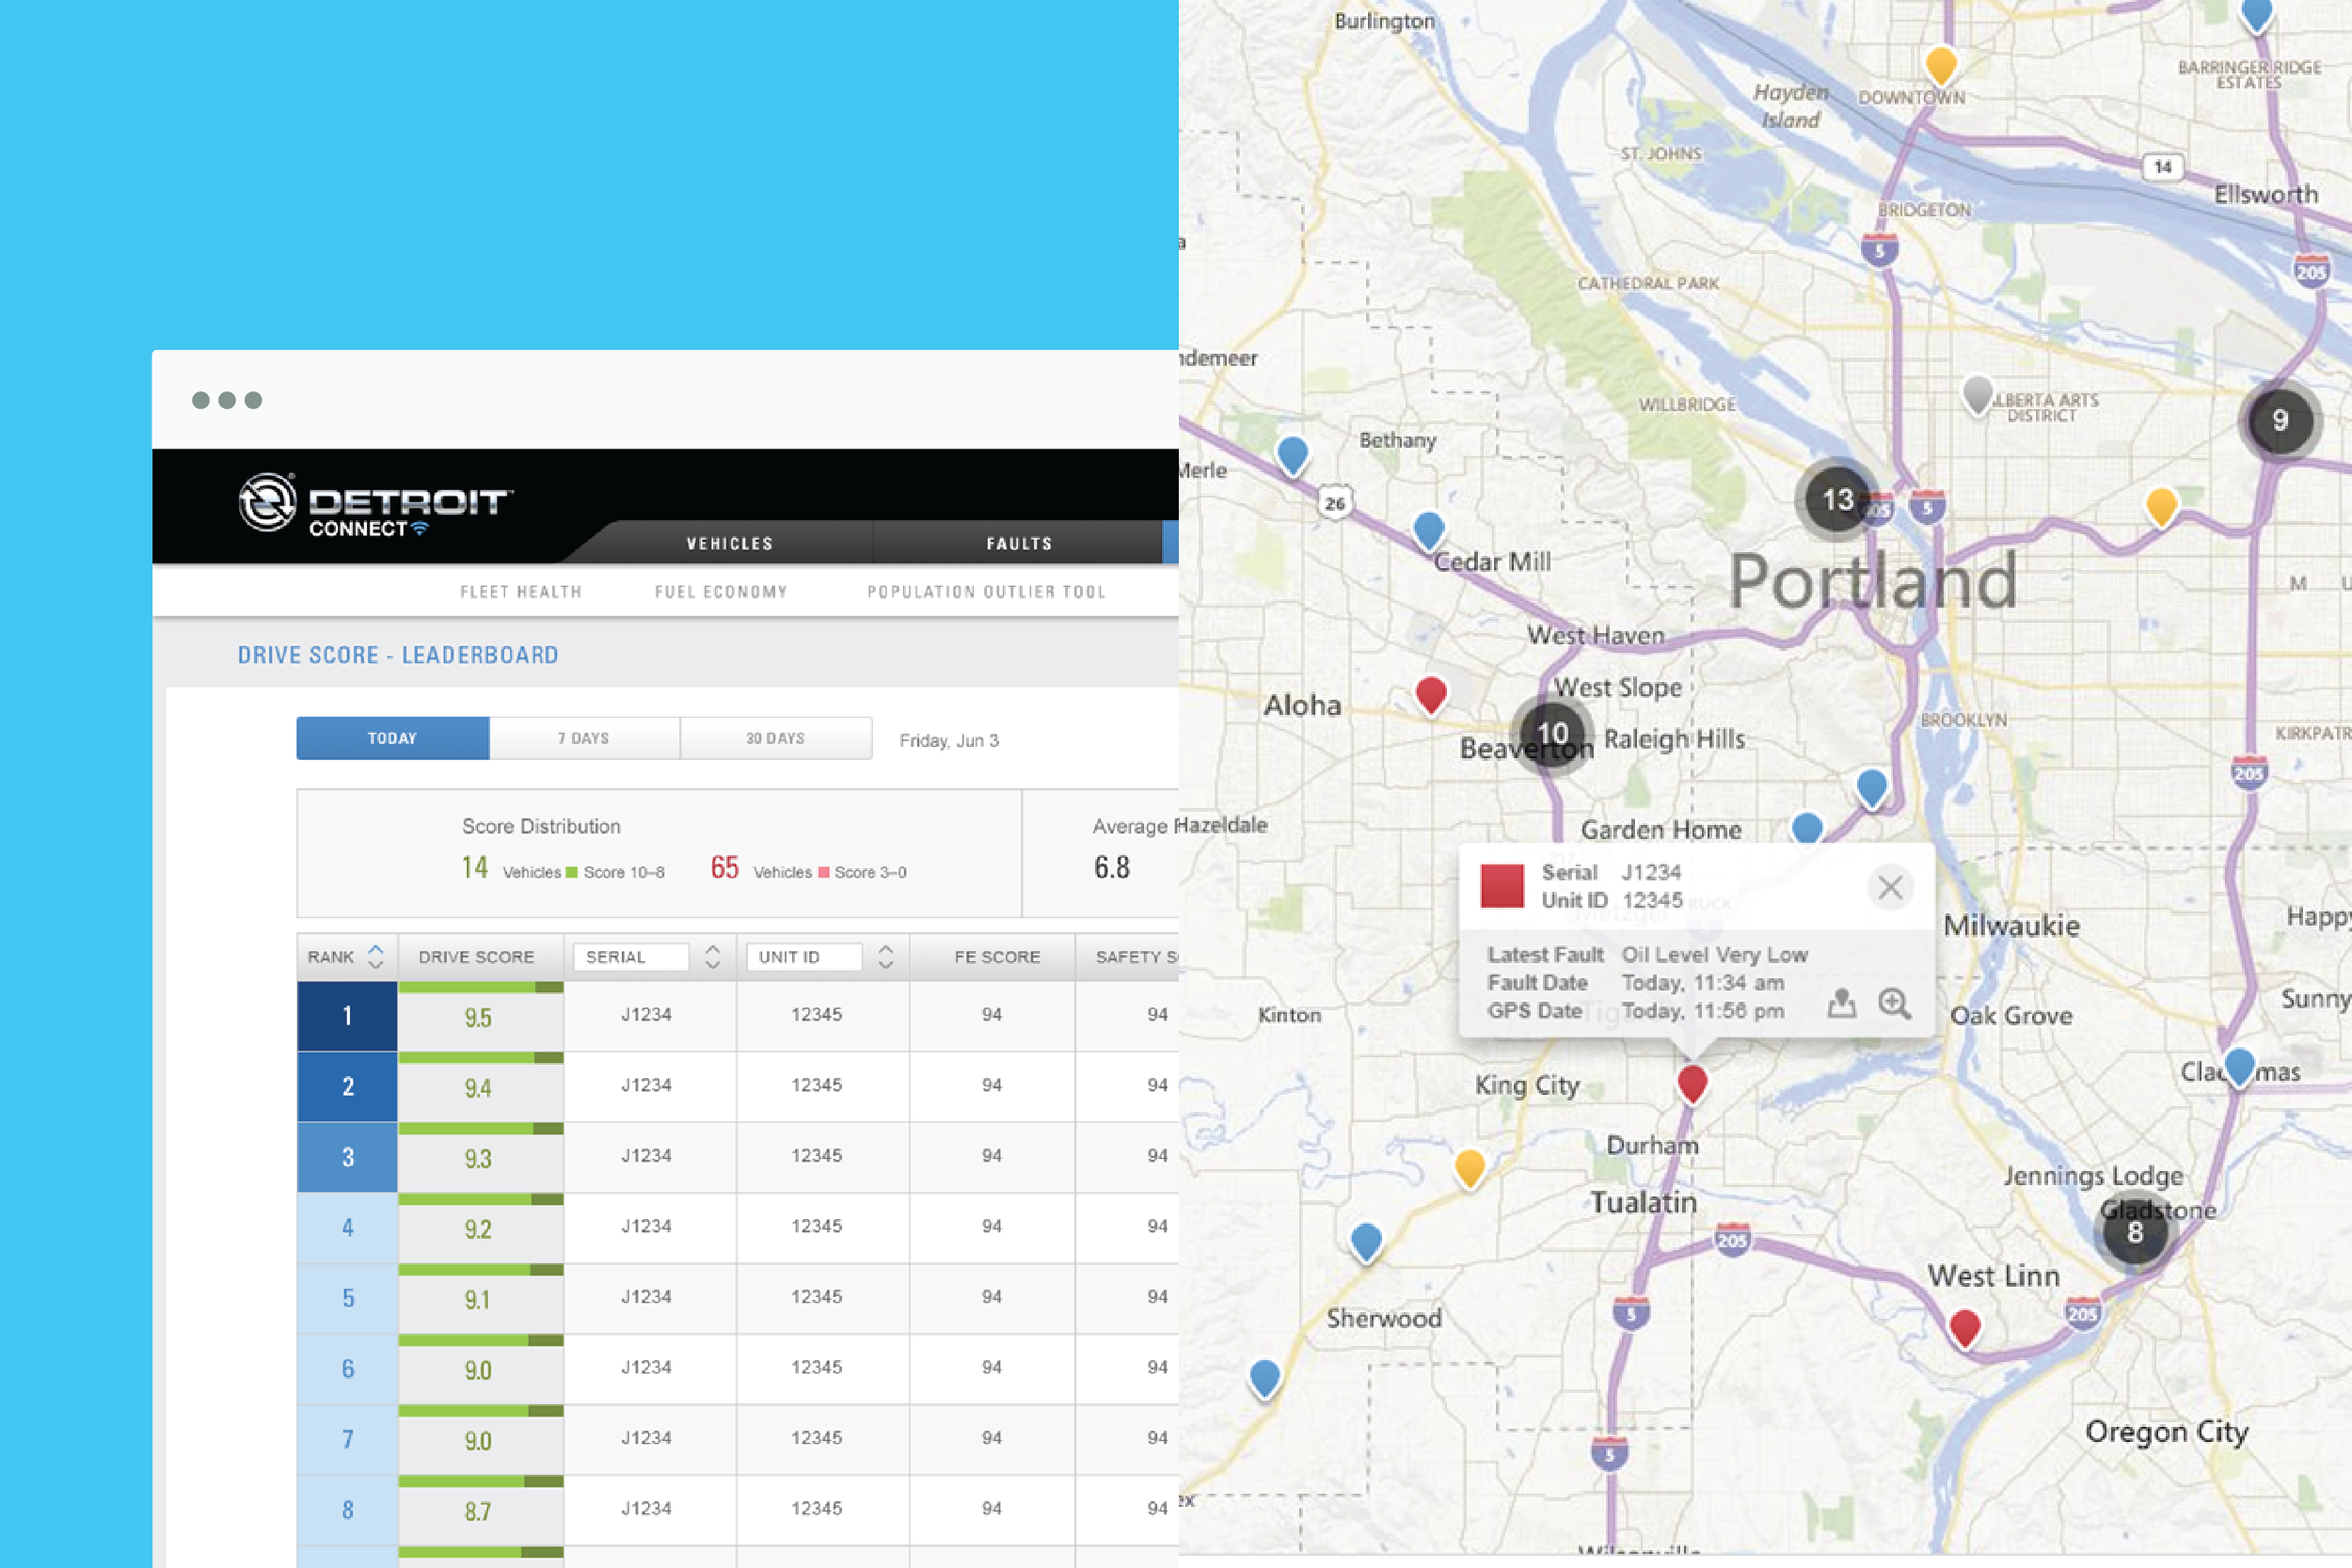Switch to 7 DAYS range
The width and height of the screenshot is (2352, 1568).
pyautogui.click(x=584, y=738)
